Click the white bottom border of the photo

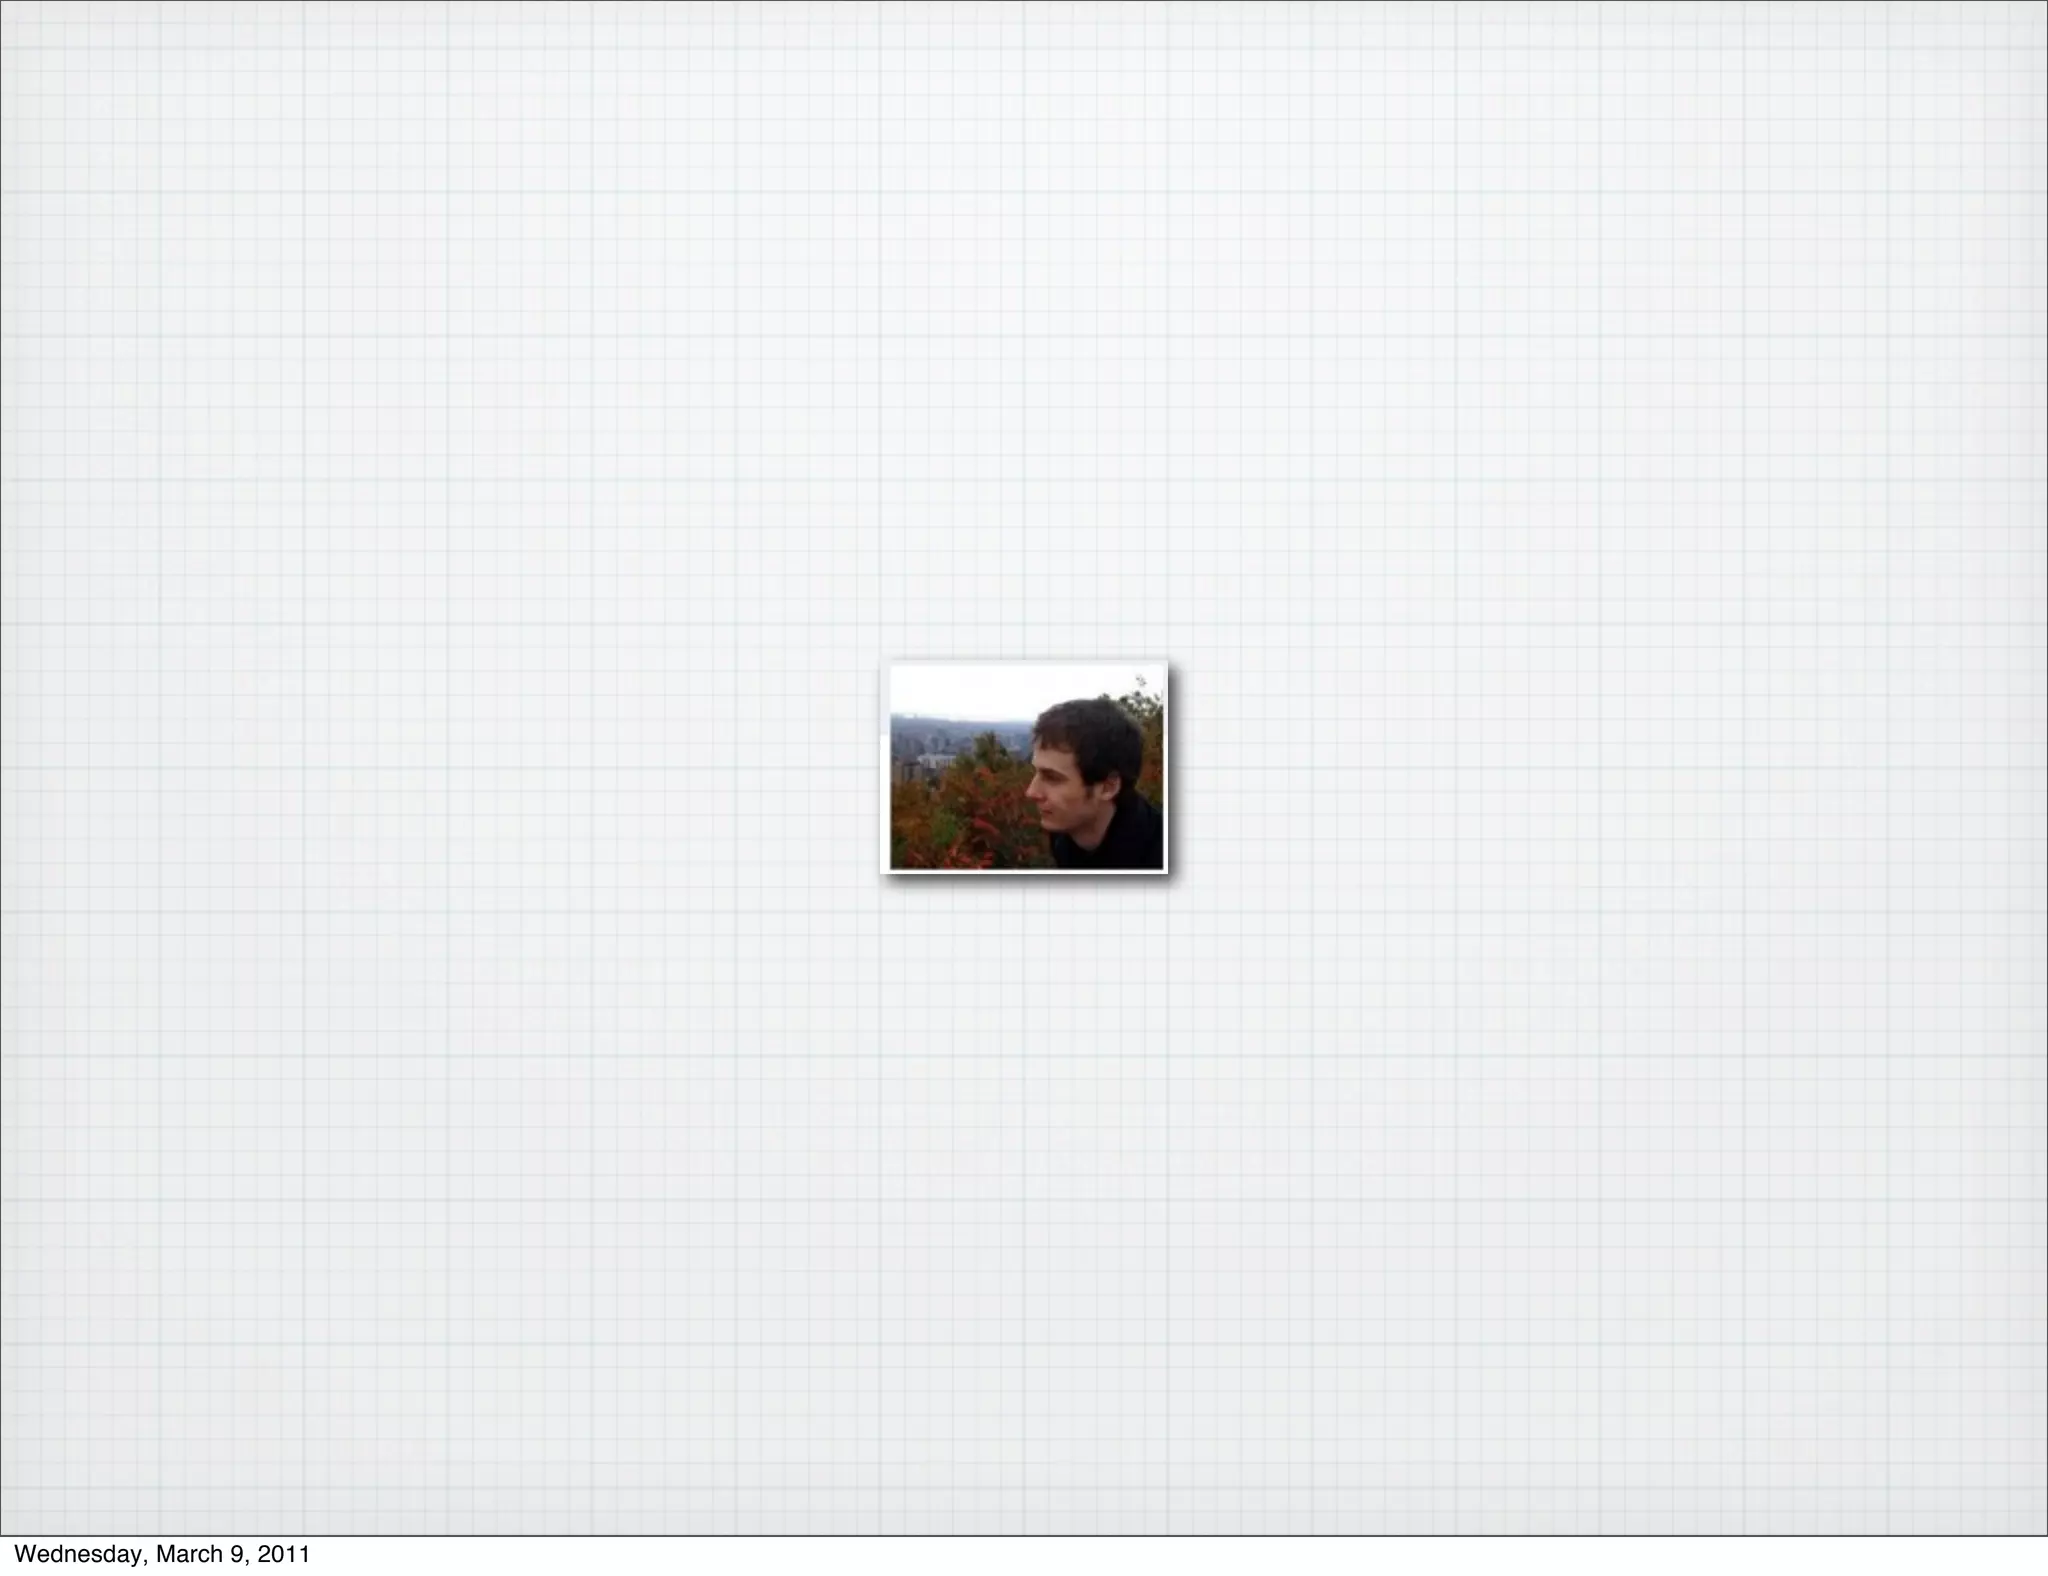(1024, 870)
